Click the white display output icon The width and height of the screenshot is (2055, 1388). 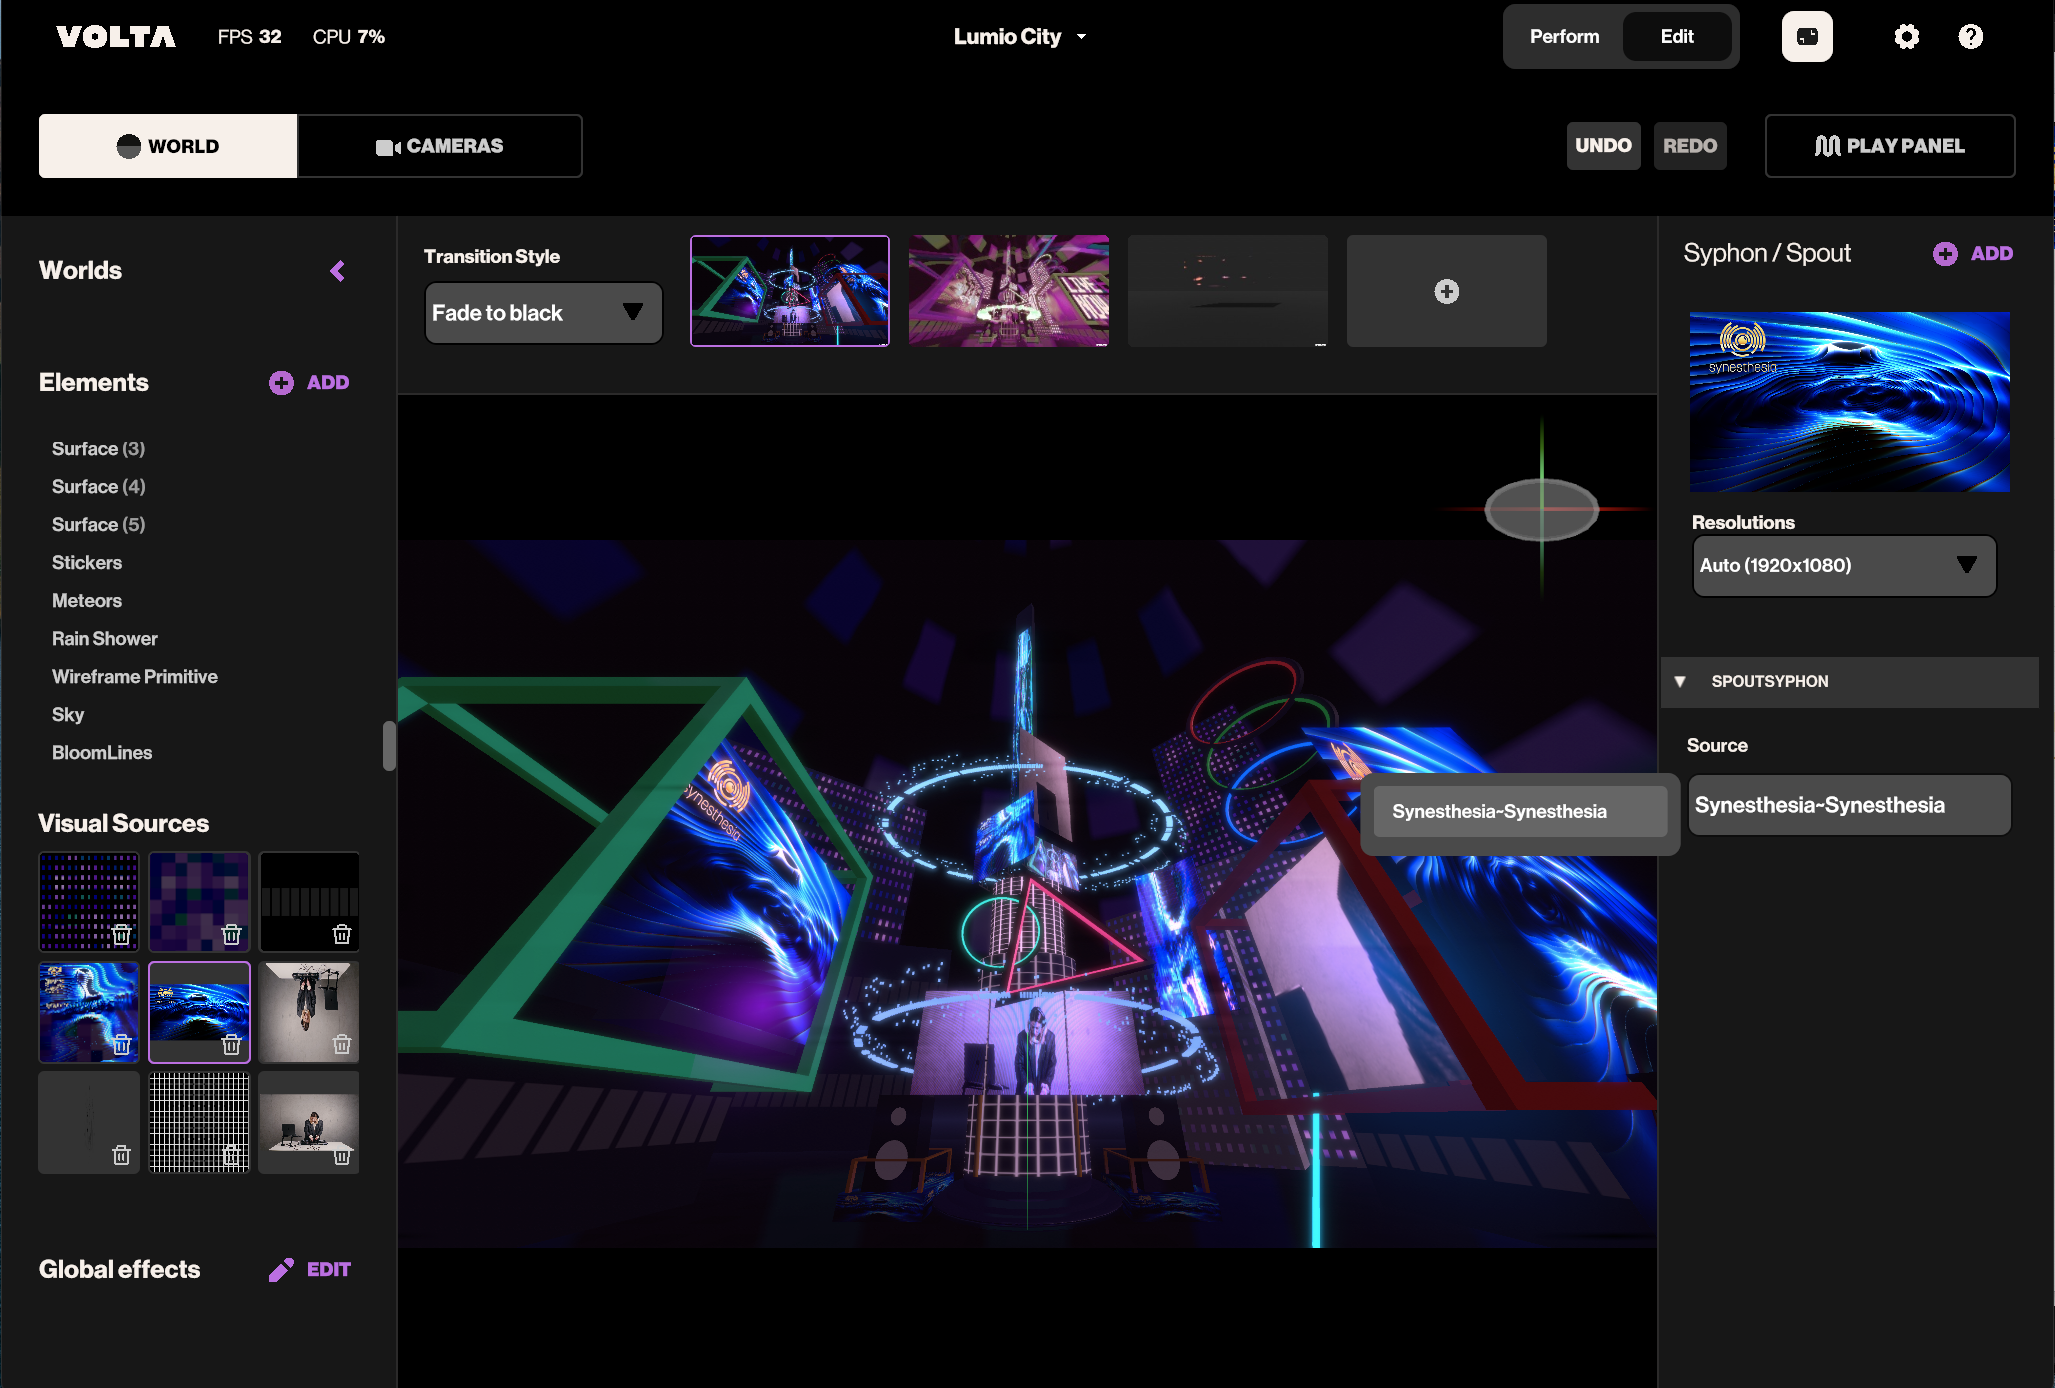click(1806, 37)
